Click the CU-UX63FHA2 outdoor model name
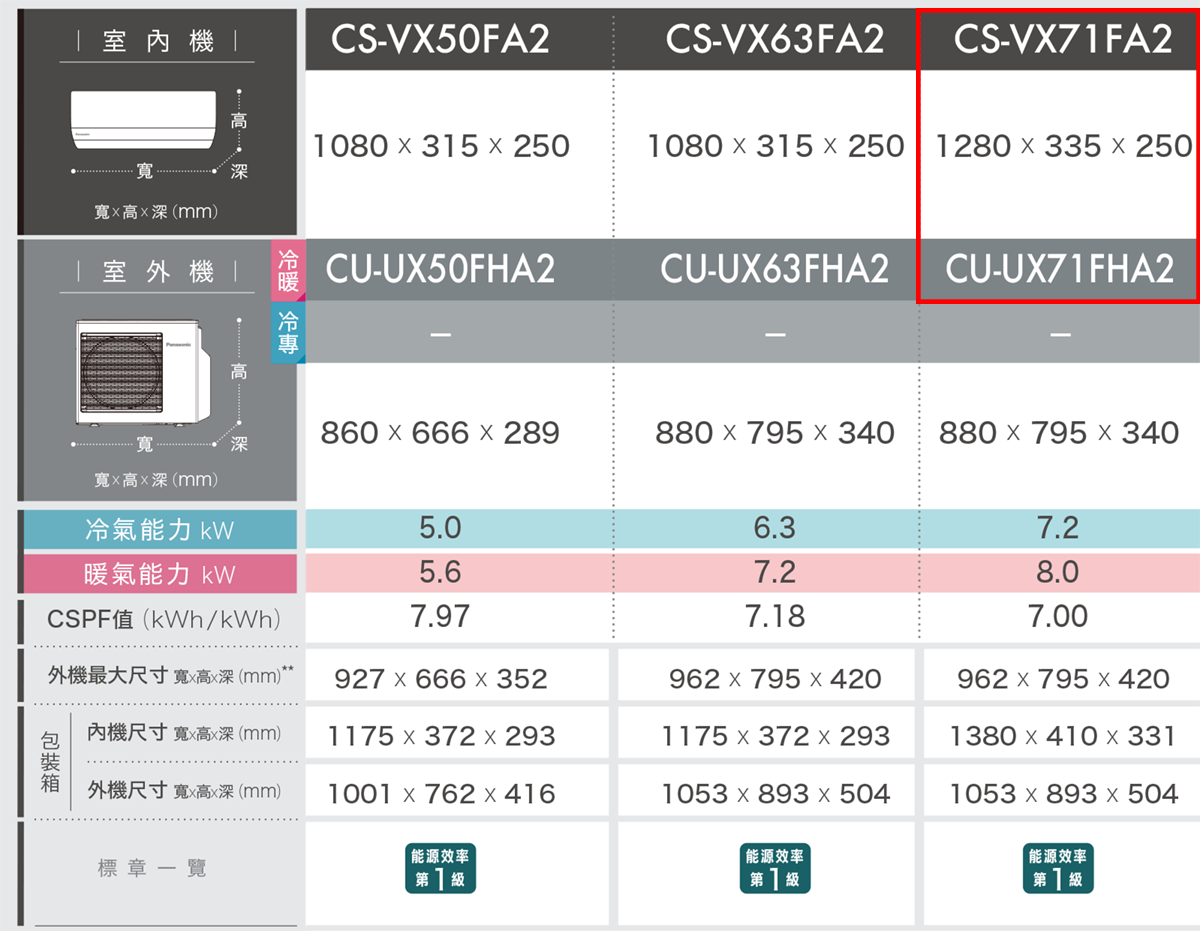 775,270
